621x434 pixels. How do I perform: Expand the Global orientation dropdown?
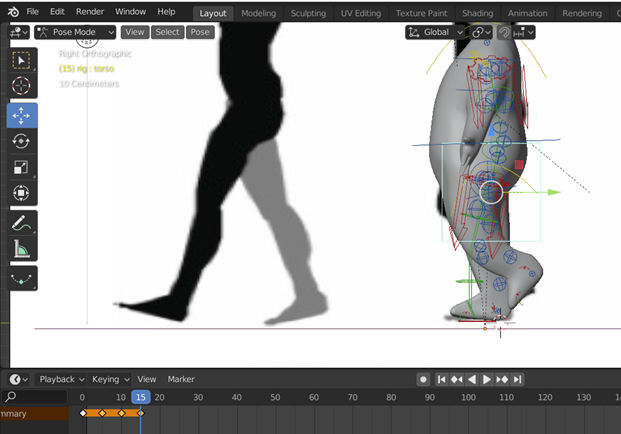pos(434,32)
